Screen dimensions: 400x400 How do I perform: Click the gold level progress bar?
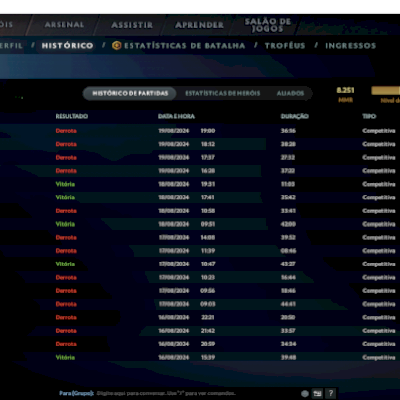pos(386,90)
